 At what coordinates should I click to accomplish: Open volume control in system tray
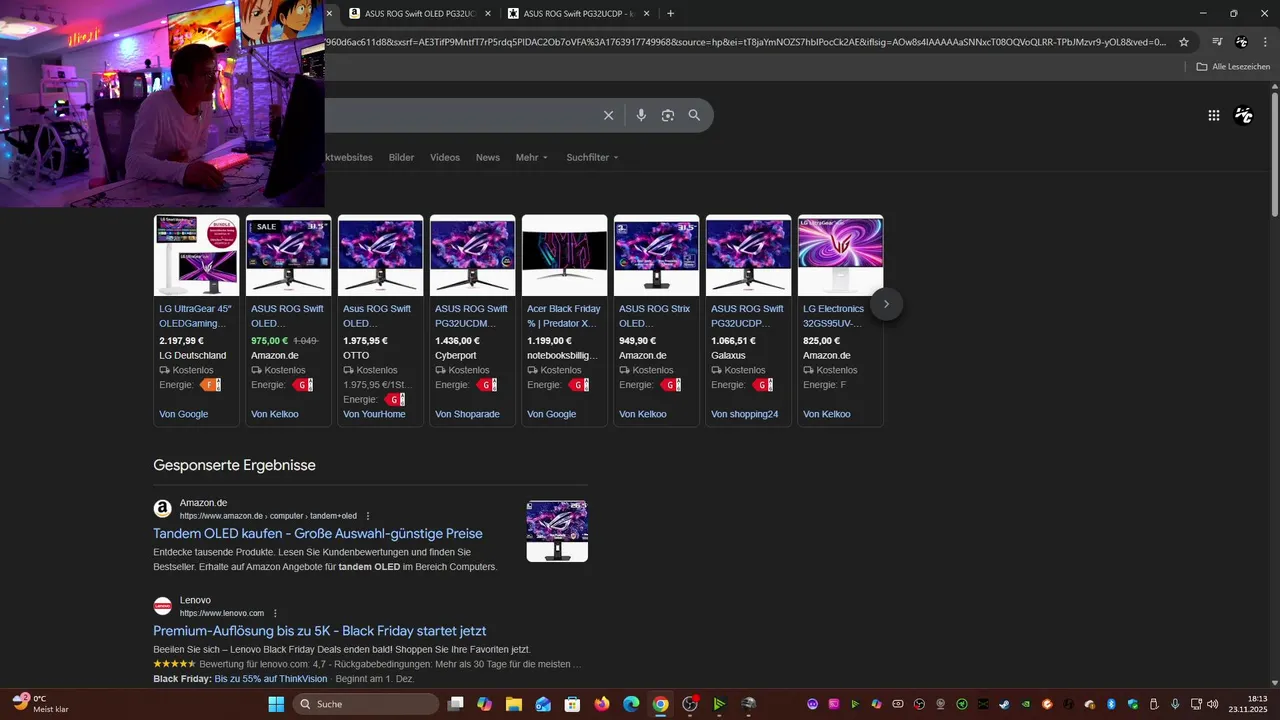click(x=1212, y=704)
